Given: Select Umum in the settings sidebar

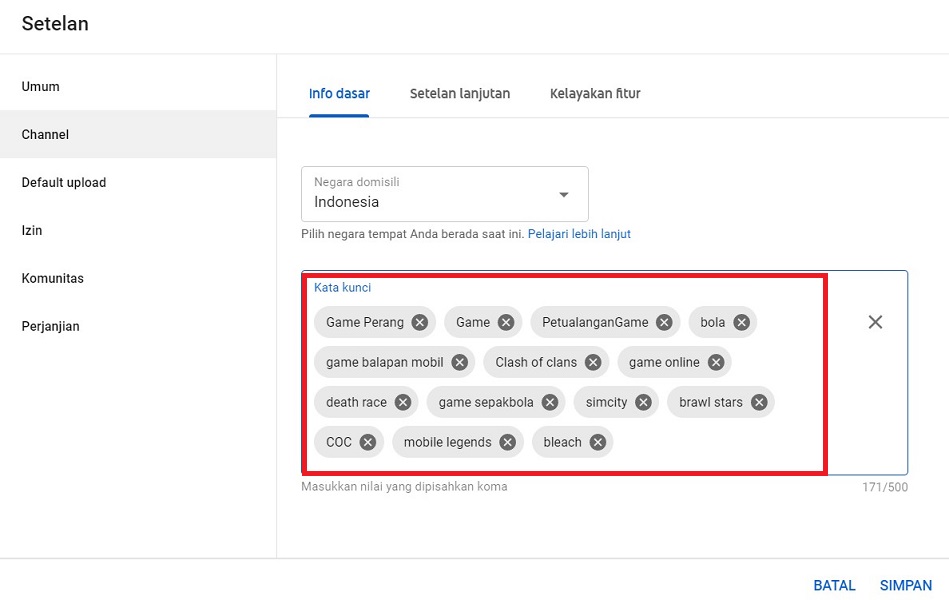Looking at the screenshot, I should tap(138, 87).
